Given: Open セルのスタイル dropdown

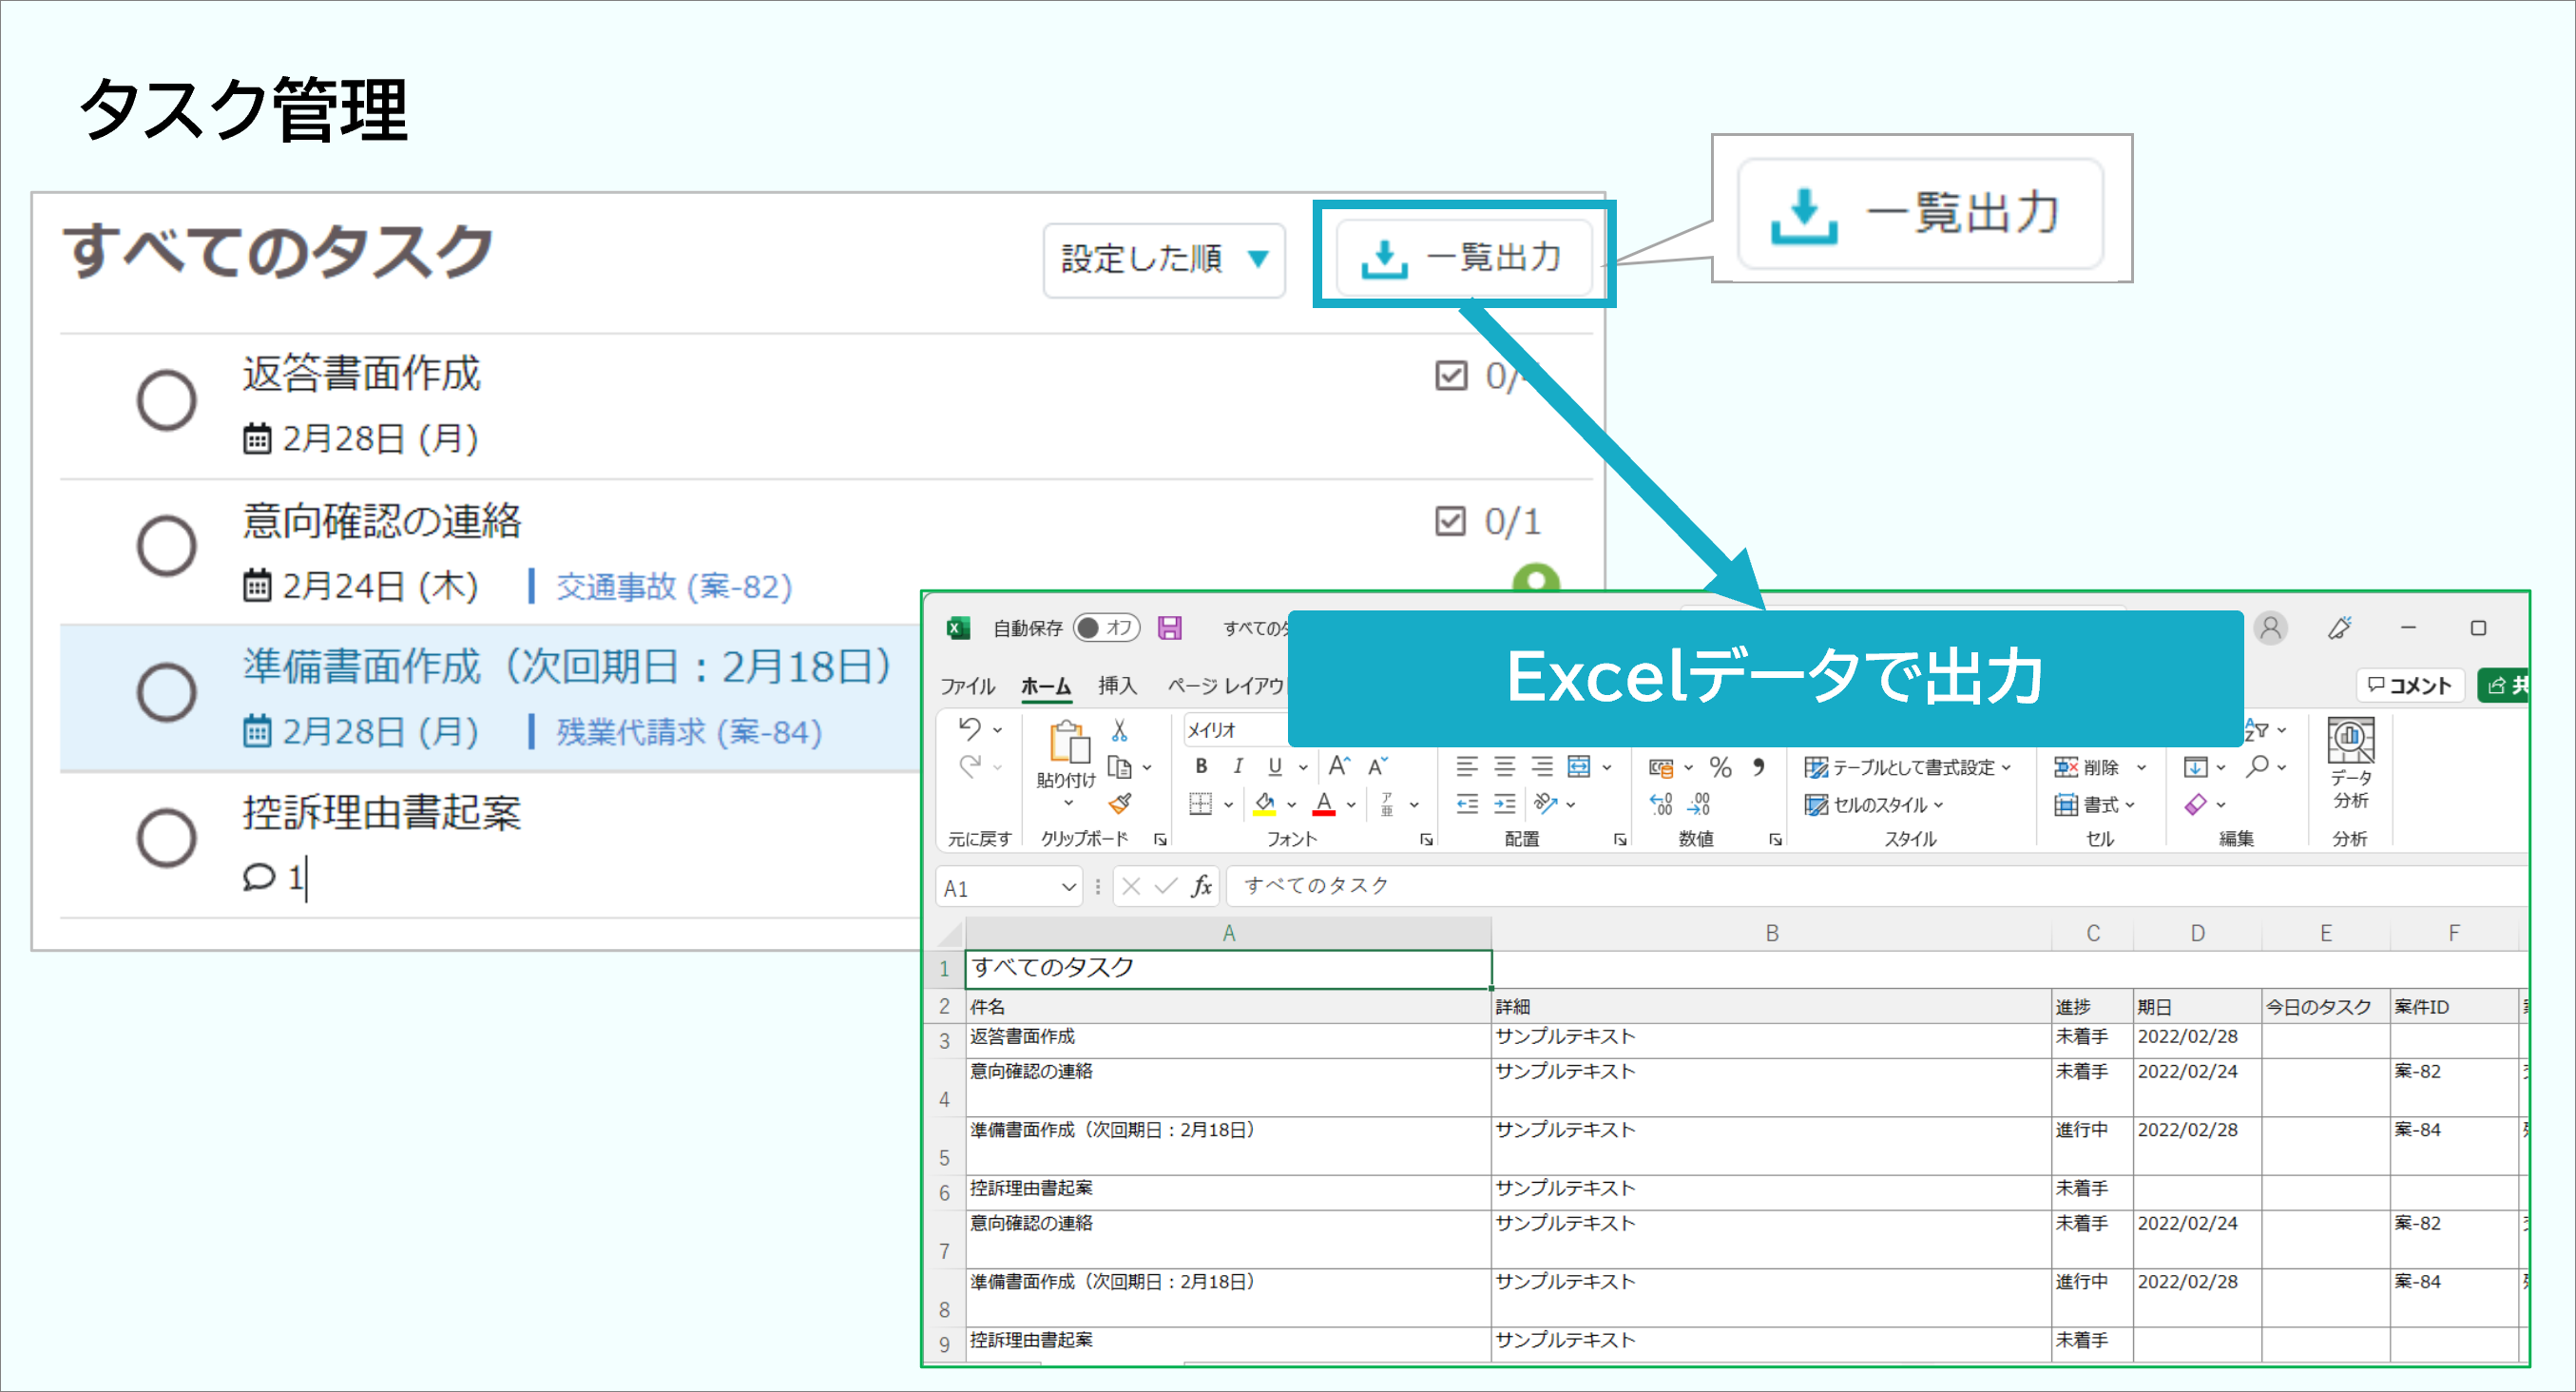Looking at the screenshot, I should point(1874,804).
